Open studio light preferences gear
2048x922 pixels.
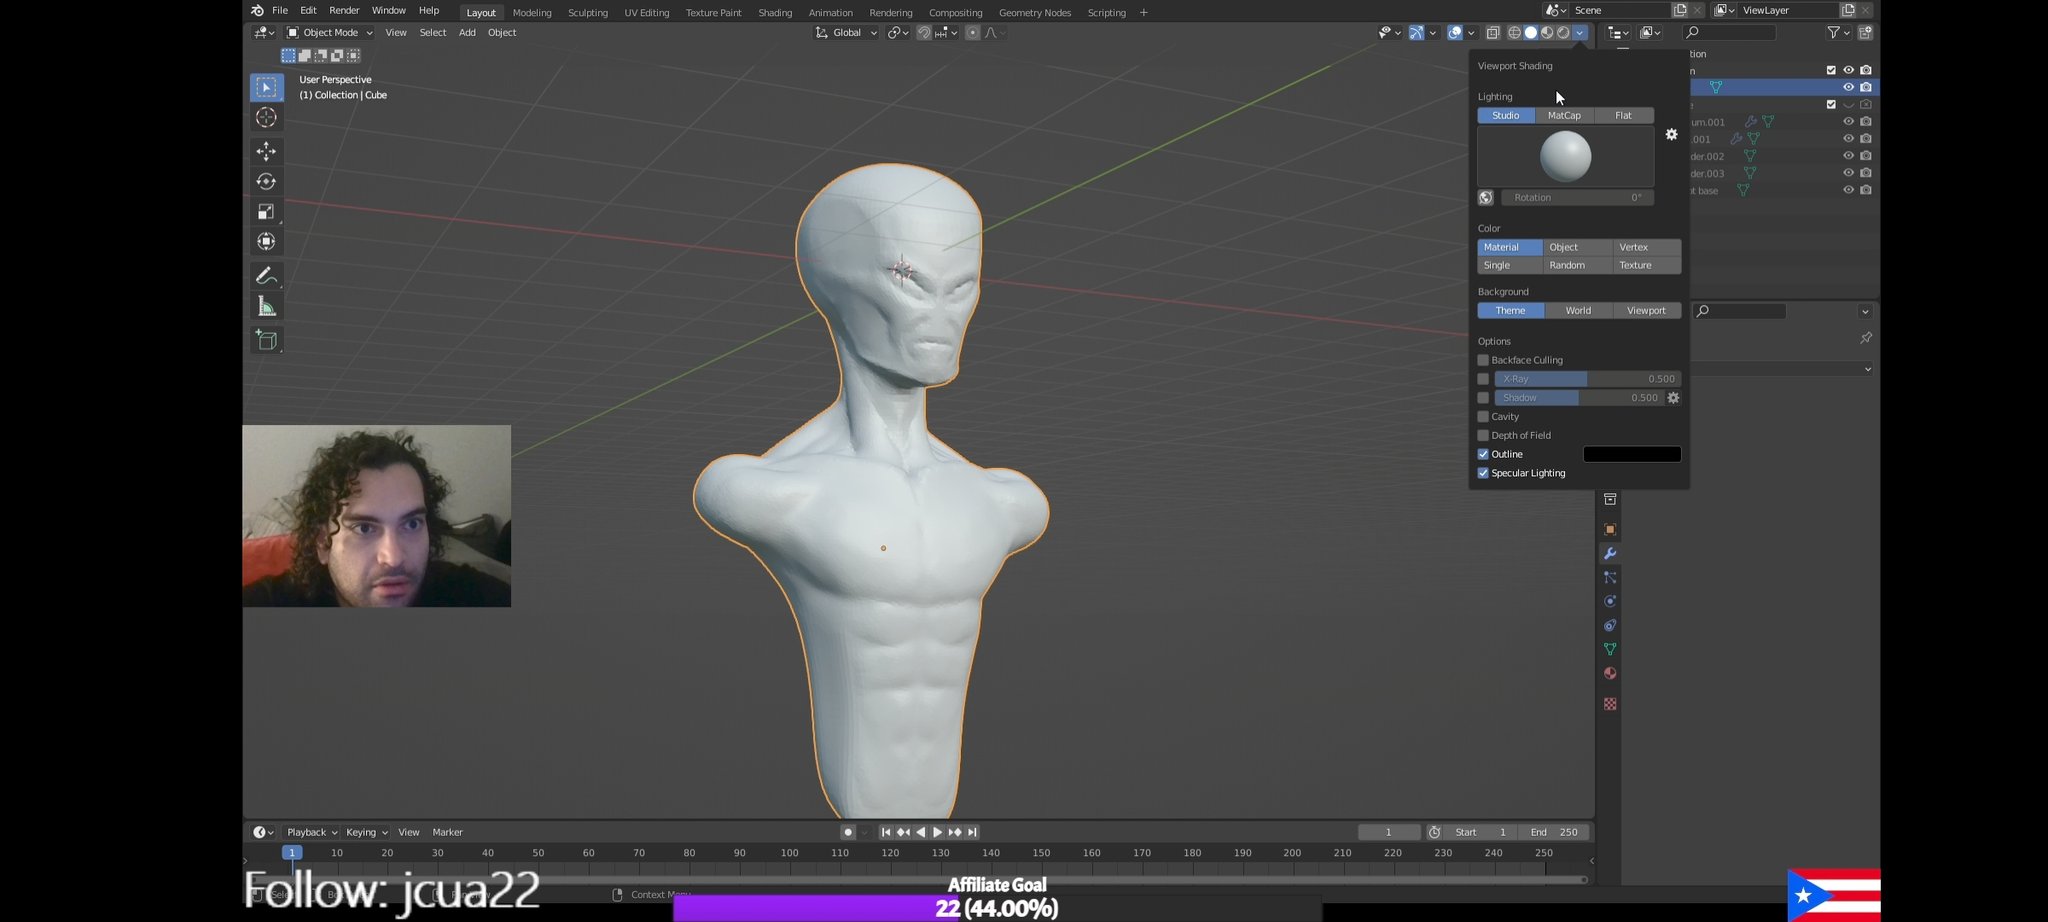1671,134
